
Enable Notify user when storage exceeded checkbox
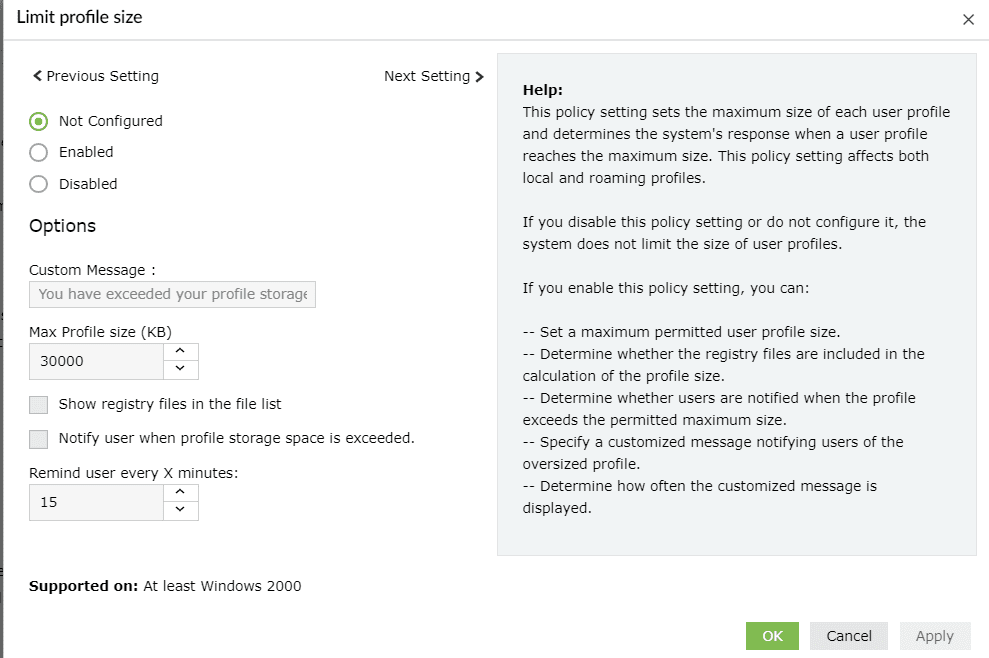[39, 438]
